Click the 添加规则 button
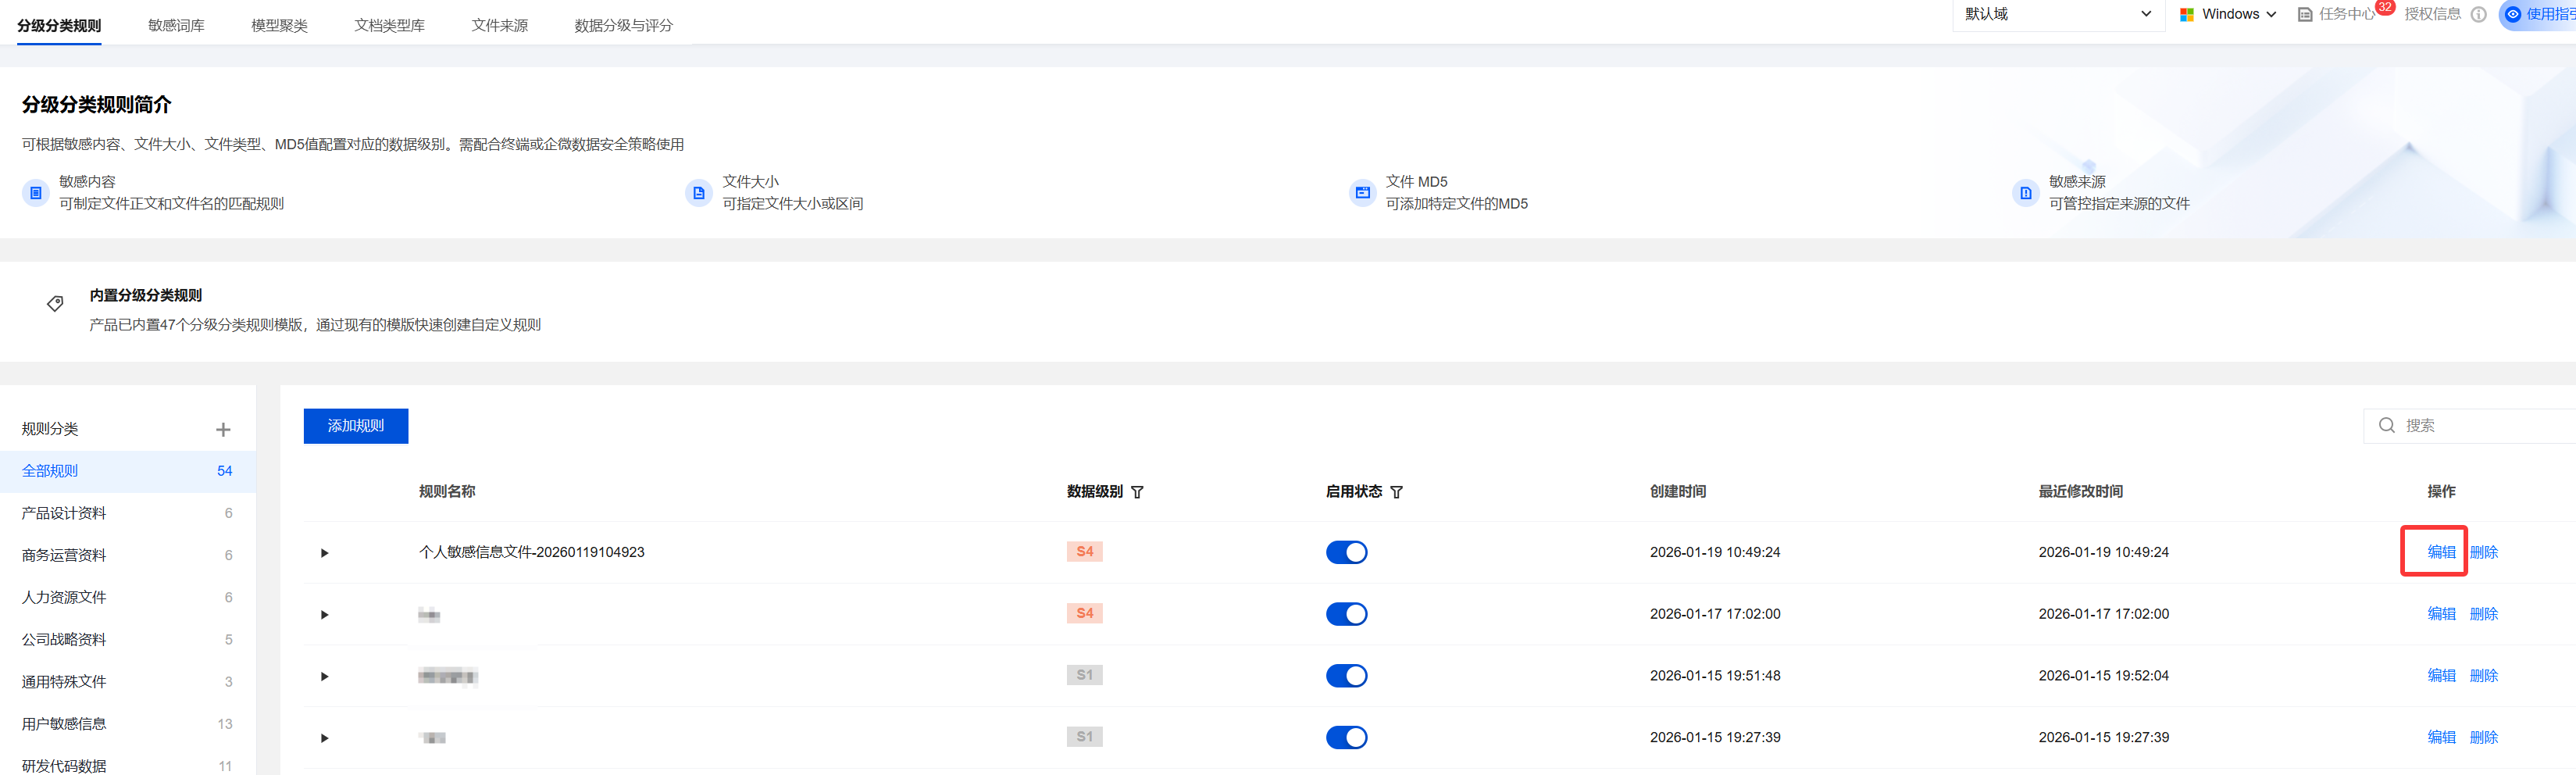The width and height of the screenshot is (2576, 775). [x=355, y=426]
